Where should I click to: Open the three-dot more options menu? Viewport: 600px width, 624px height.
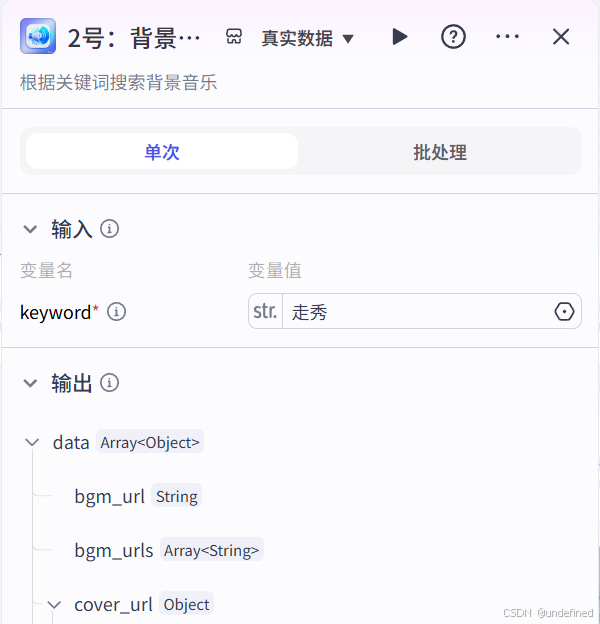pyautogui.click(x=507, y=37)
